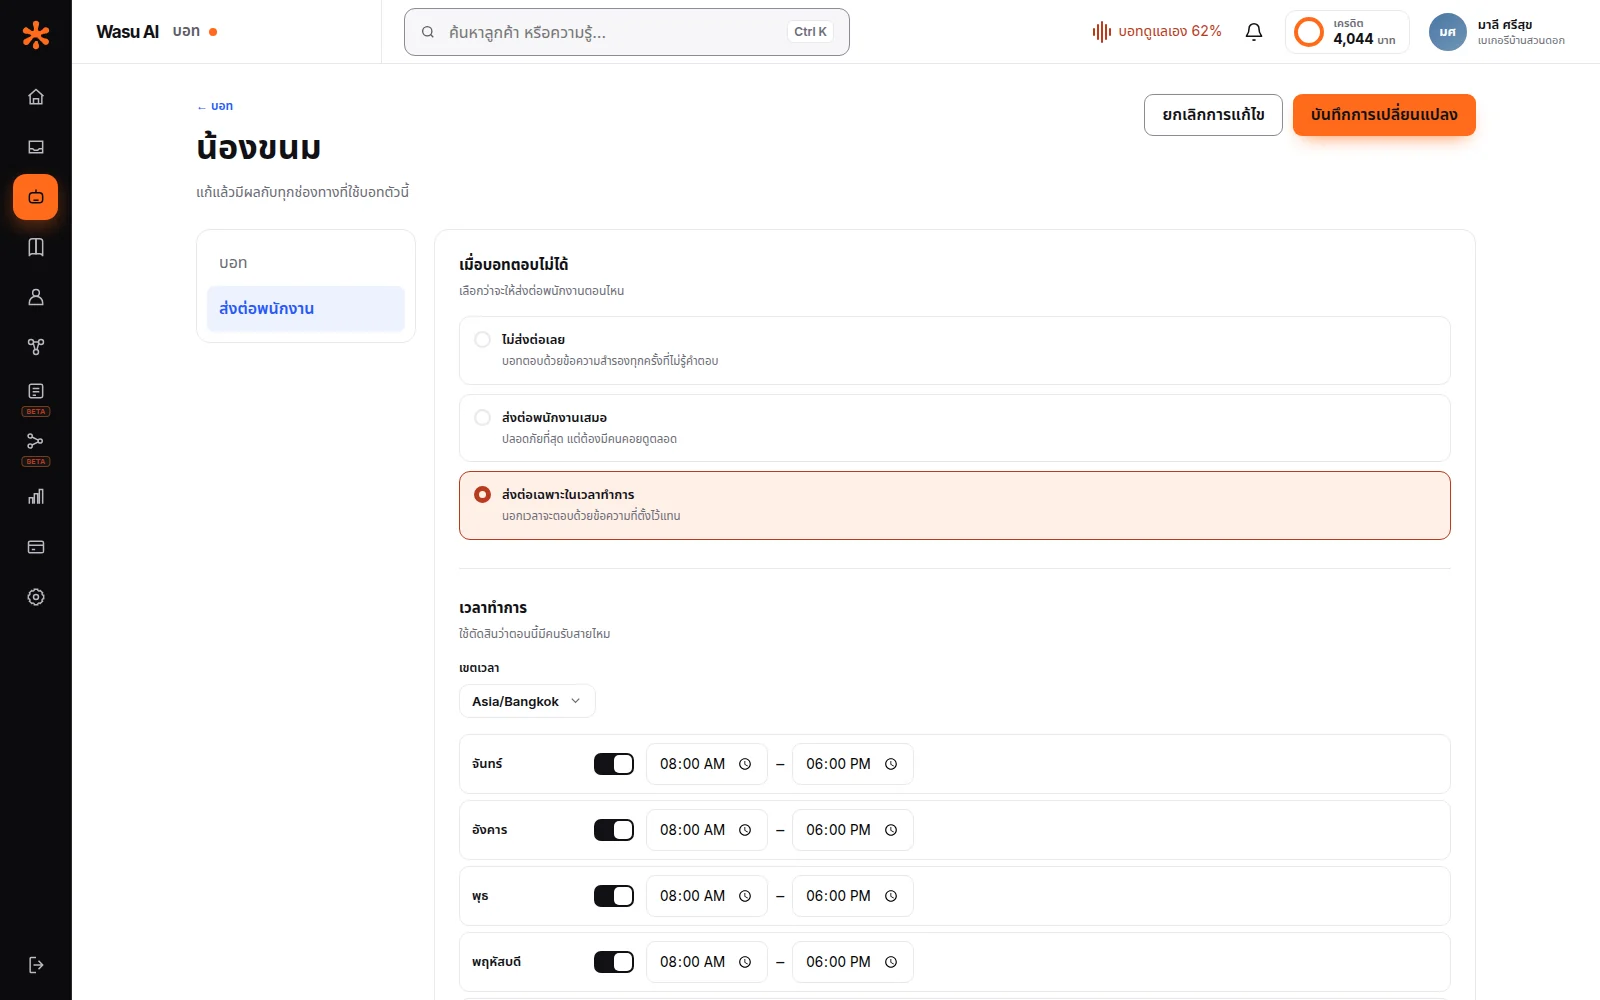Viewport: 1600px width, 1000px height.
Task: Open the พฤหัสบดี 06:00 PM end time picker
Action: (853, 962)
